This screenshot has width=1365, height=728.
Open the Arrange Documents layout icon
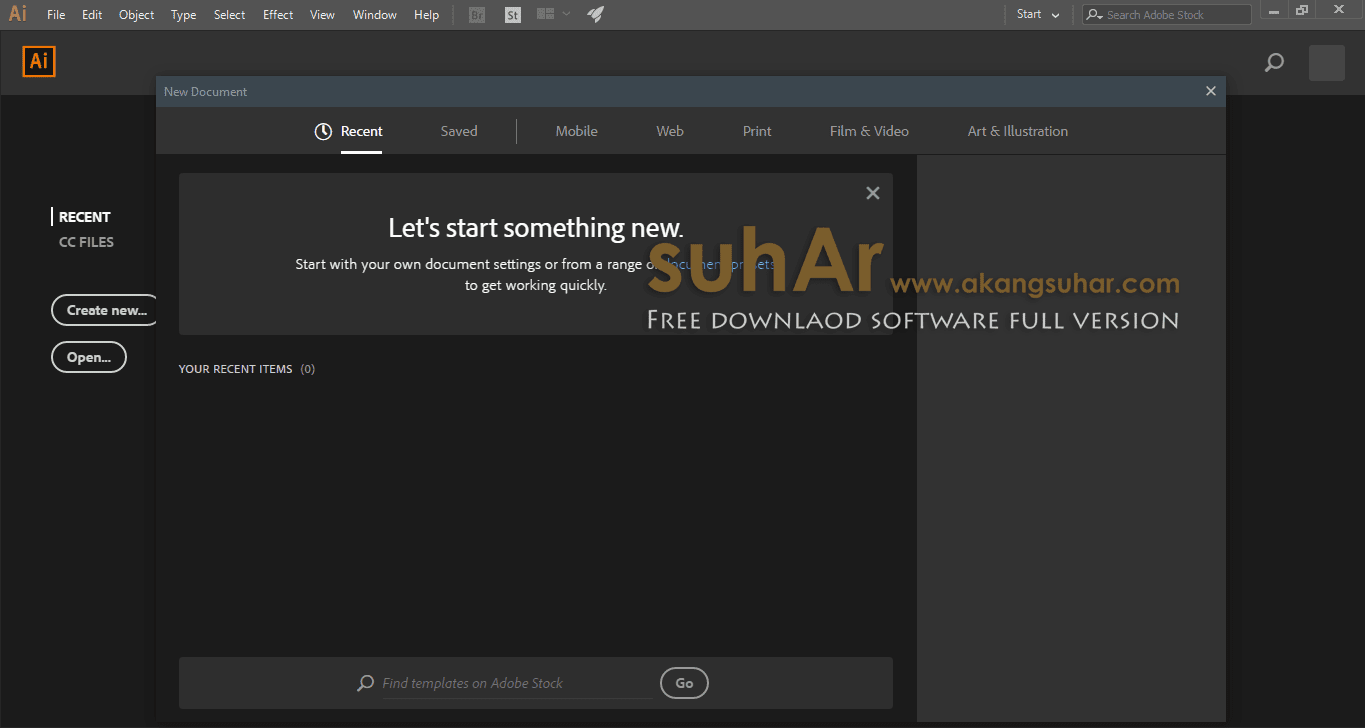point(545,14)
